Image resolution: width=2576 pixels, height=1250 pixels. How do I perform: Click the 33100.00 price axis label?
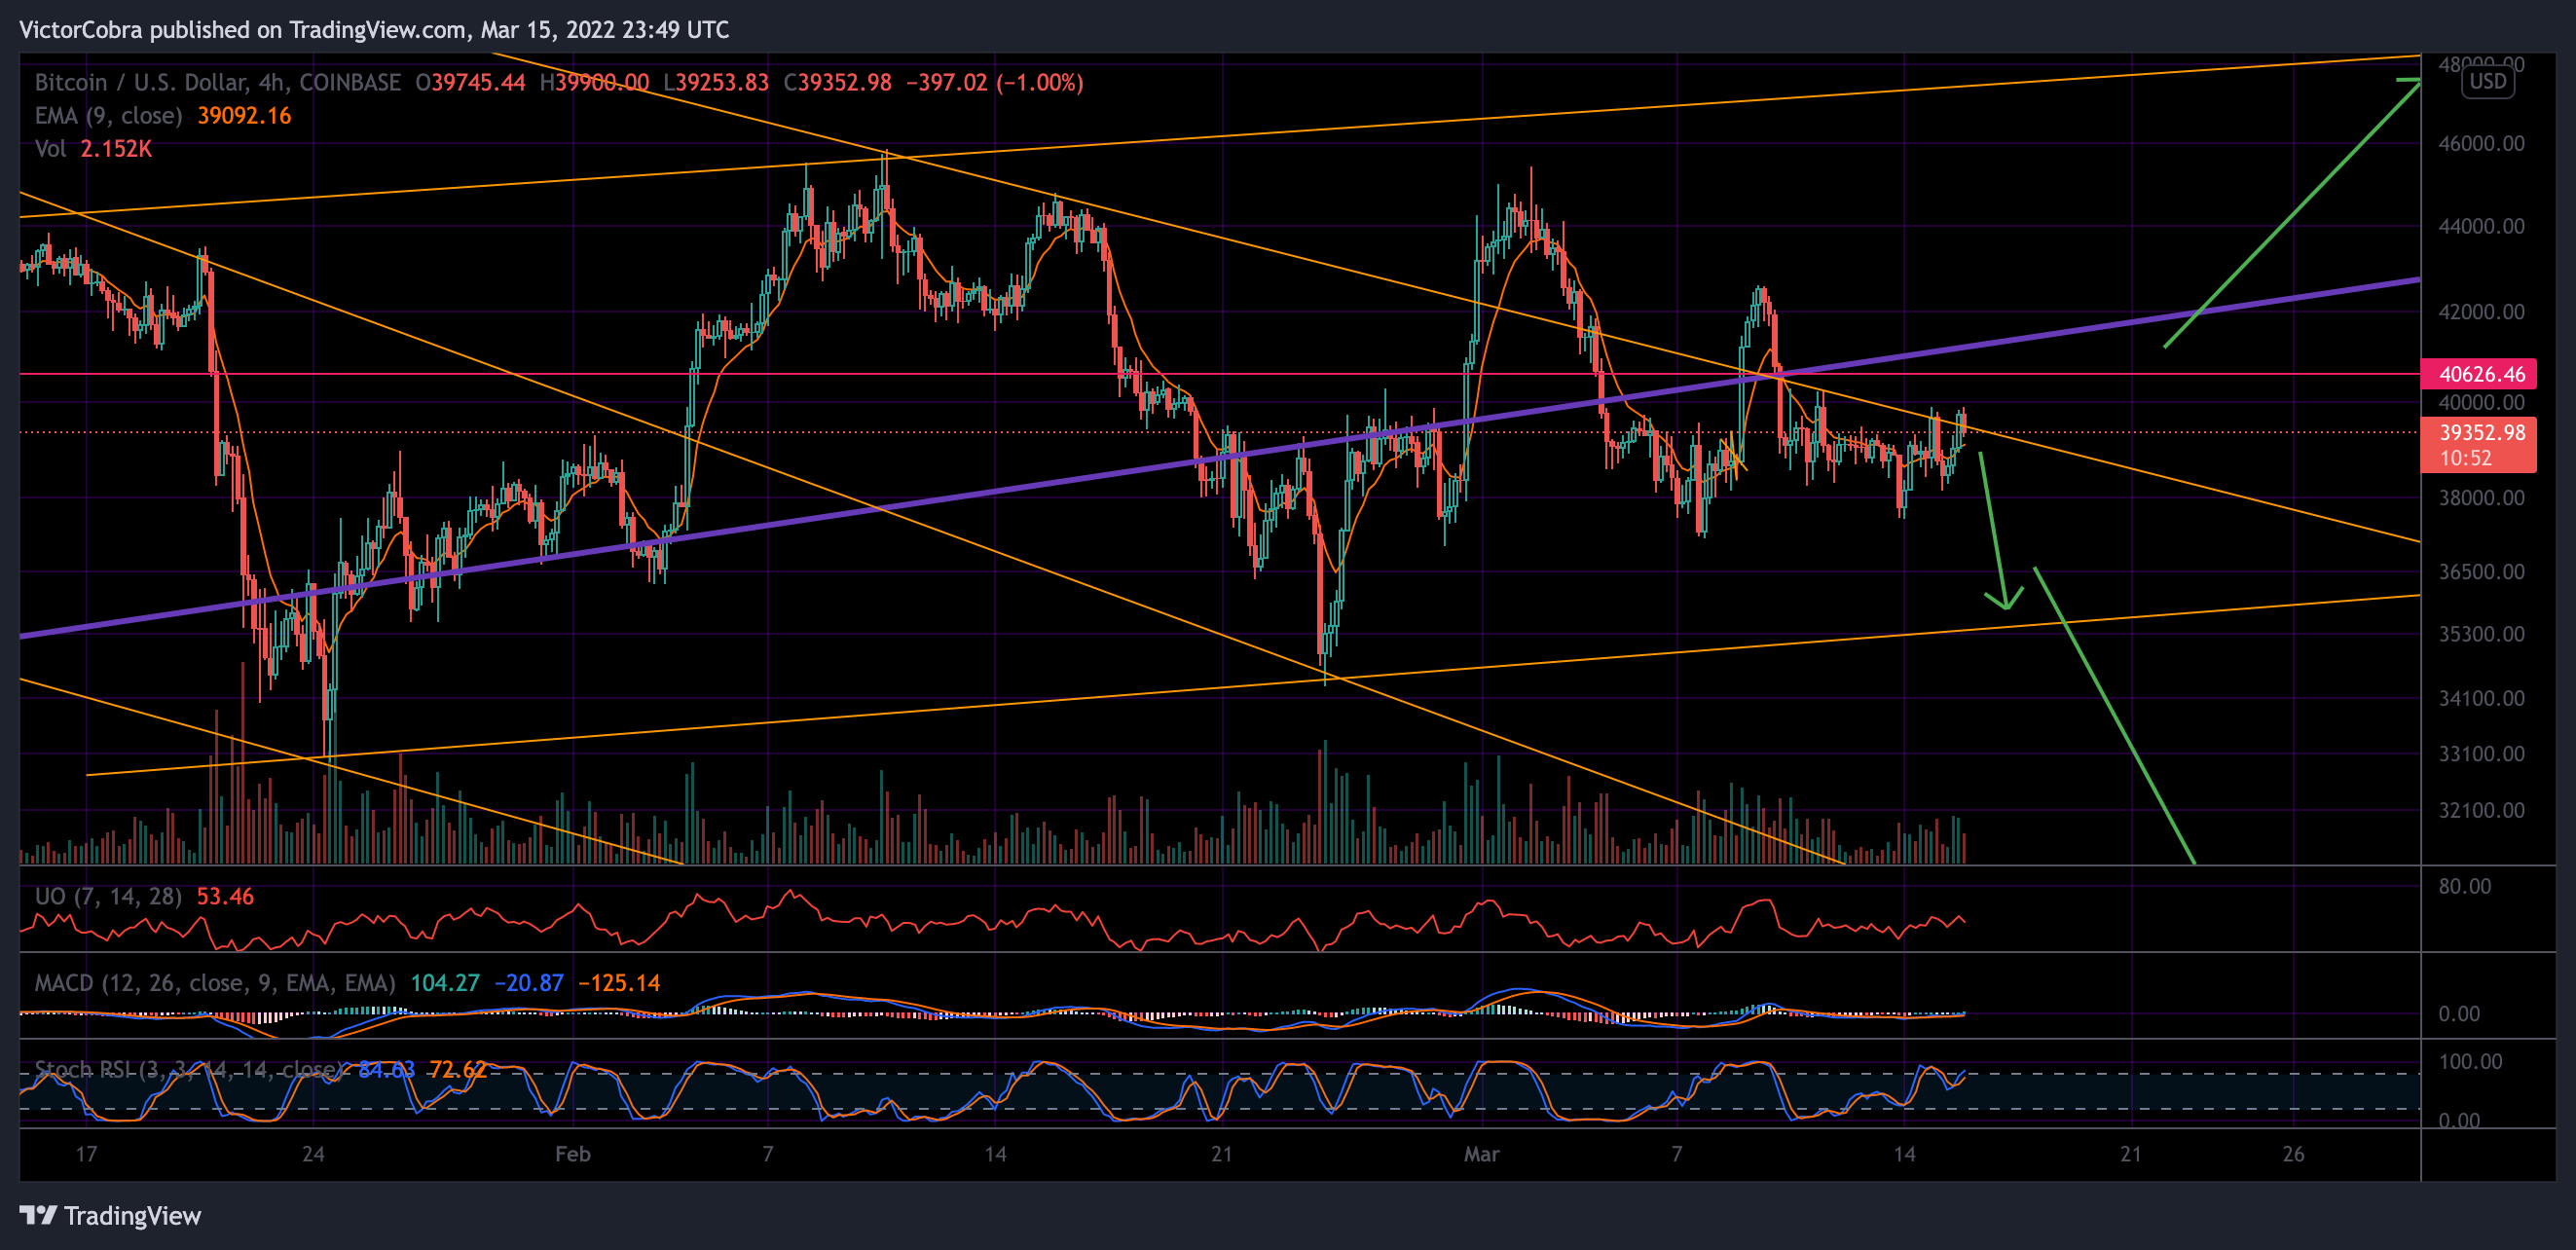[x=2481, y=753]
